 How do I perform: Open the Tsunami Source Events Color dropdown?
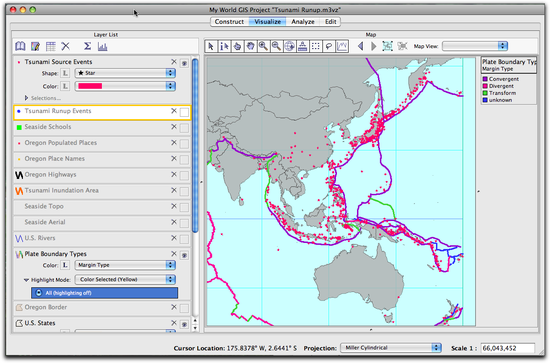point(125,86)
